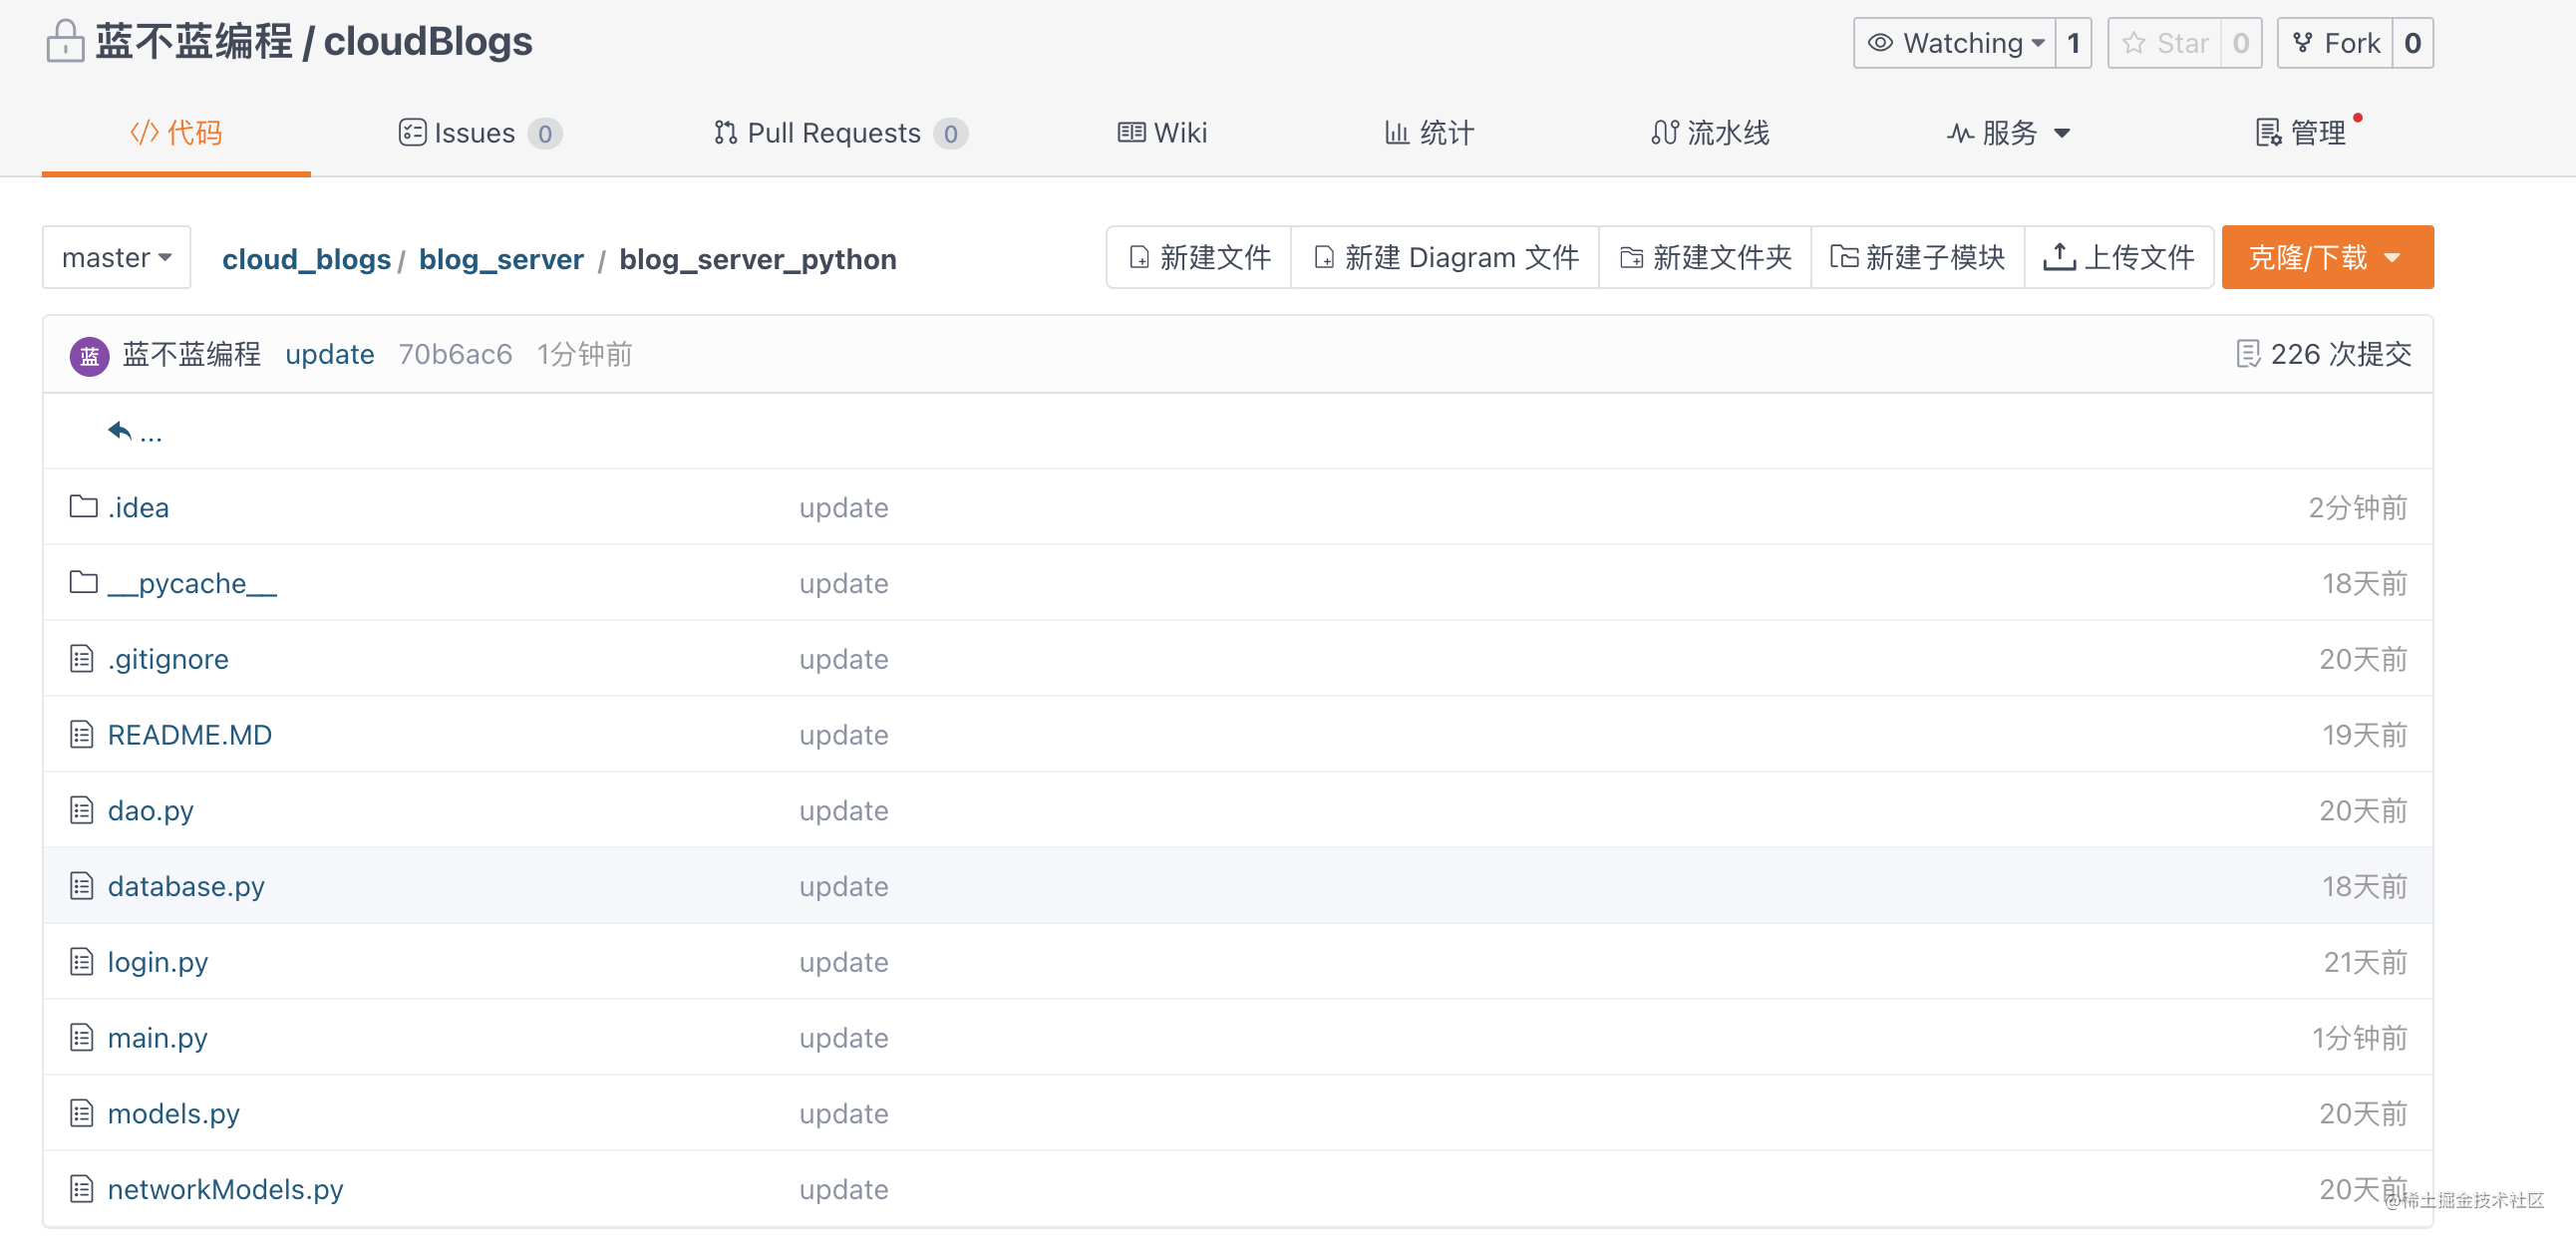This screenshot has height=1242, width=2576.
Task: Open the master branch dropdown
Action: [x=117, y=258]
